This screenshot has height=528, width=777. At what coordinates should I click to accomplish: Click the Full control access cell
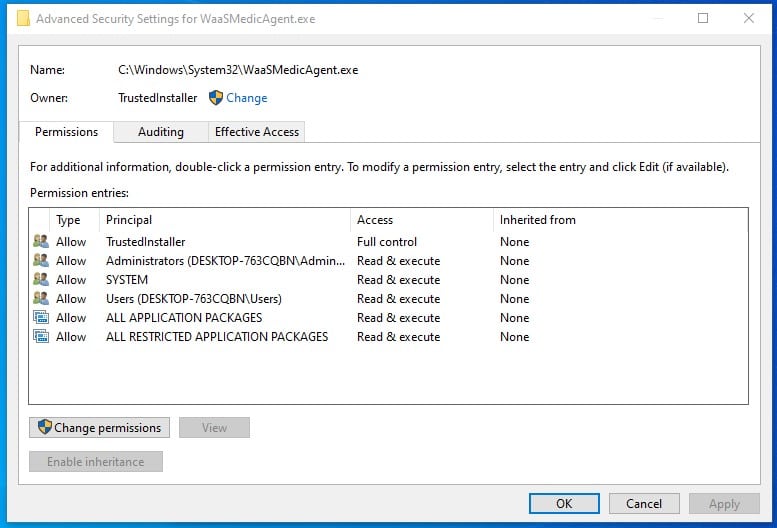(x=387, y=242)
